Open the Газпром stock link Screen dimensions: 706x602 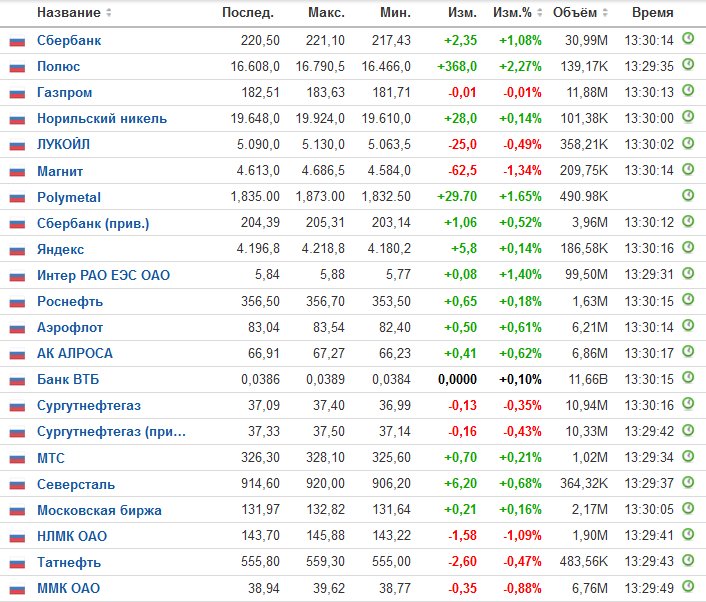(64, 93)
